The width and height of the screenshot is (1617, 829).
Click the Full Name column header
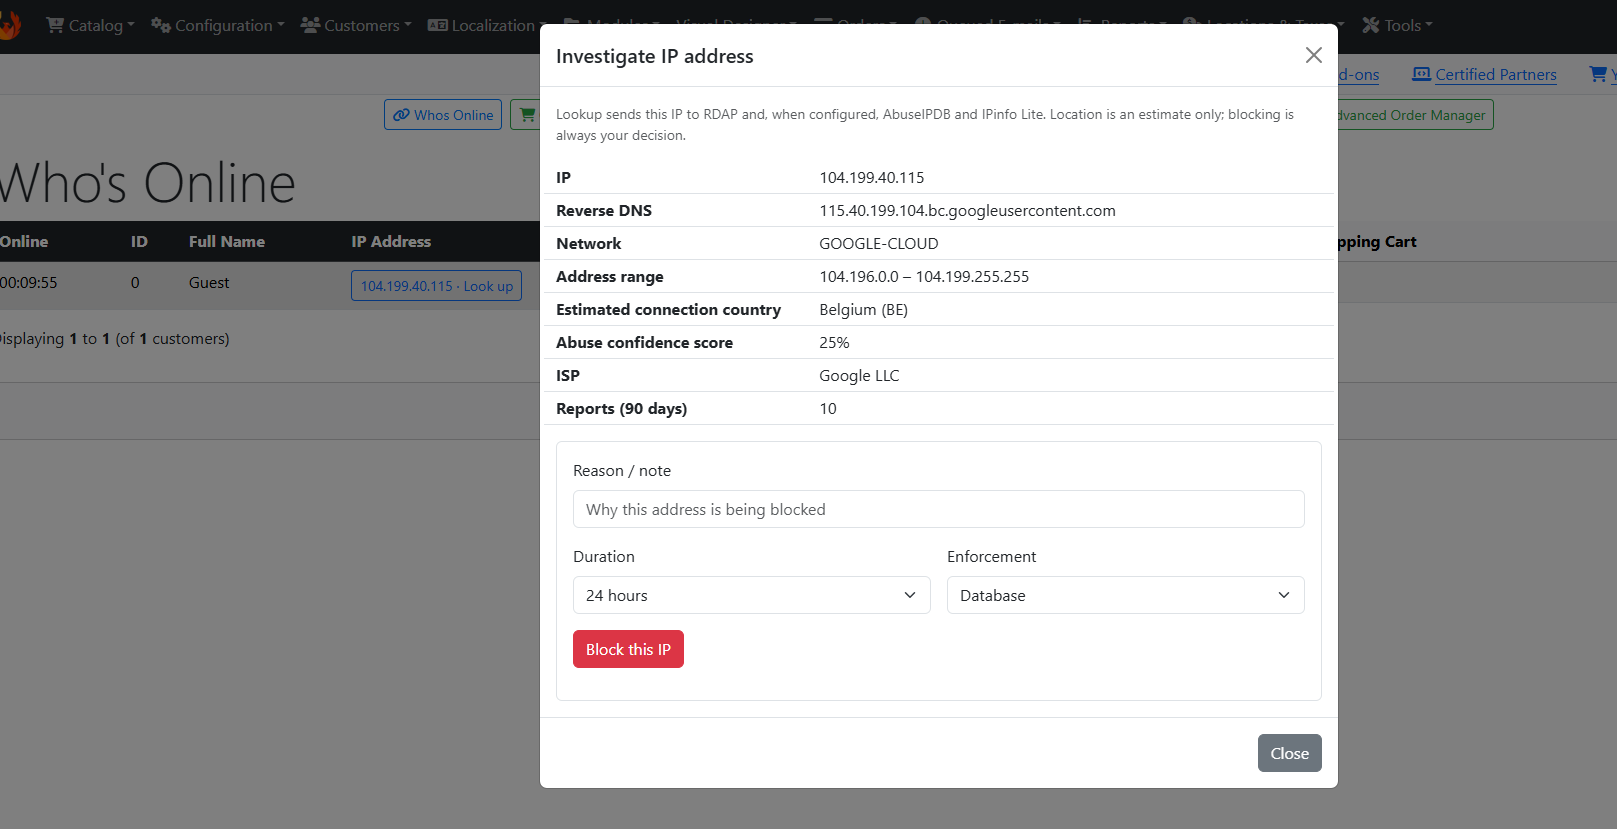[227, 241]
